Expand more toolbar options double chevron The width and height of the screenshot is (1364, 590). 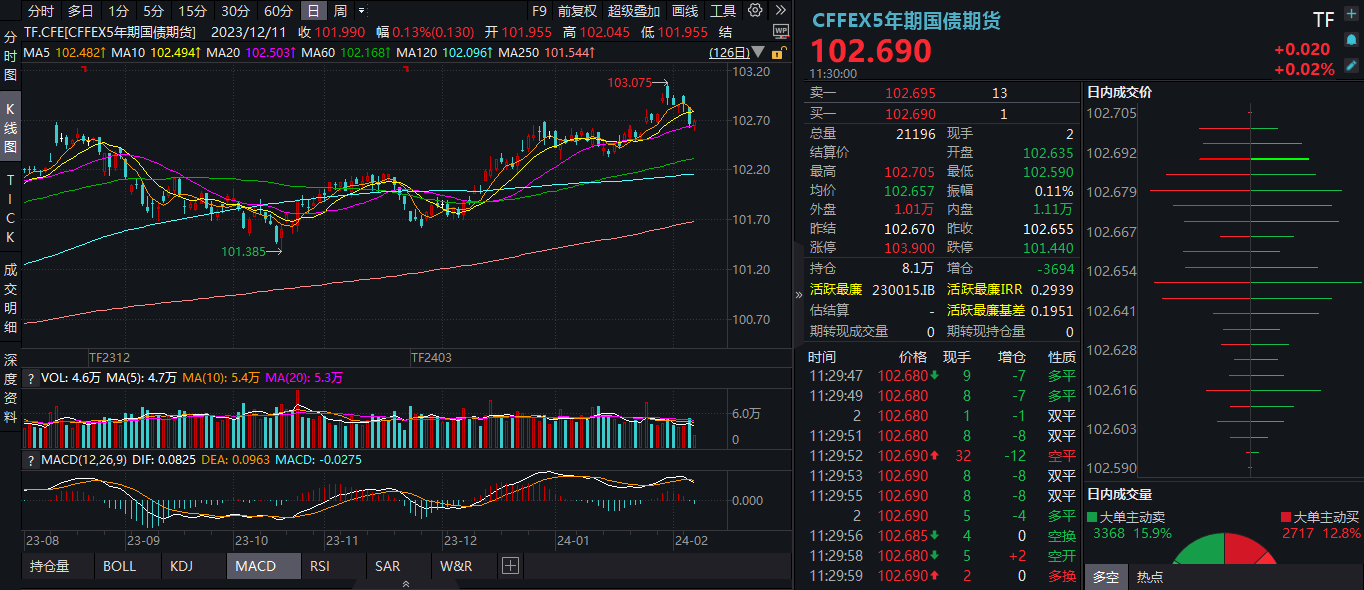779,11
